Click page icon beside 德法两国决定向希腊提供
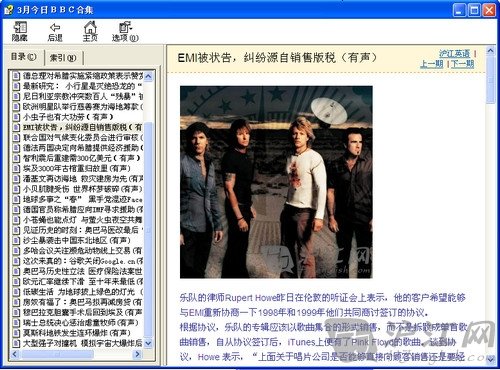Viewport: 500px width, 370px height. click(x=16, y=148)
